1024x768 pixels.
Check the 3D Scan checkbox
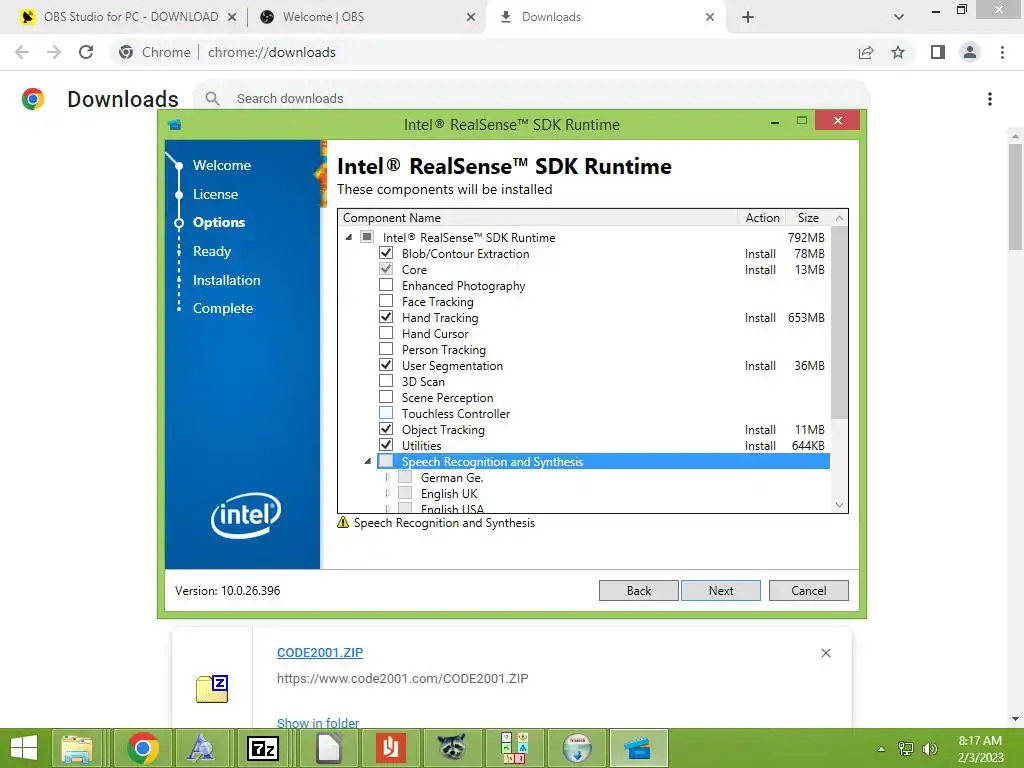click(386, 381)
